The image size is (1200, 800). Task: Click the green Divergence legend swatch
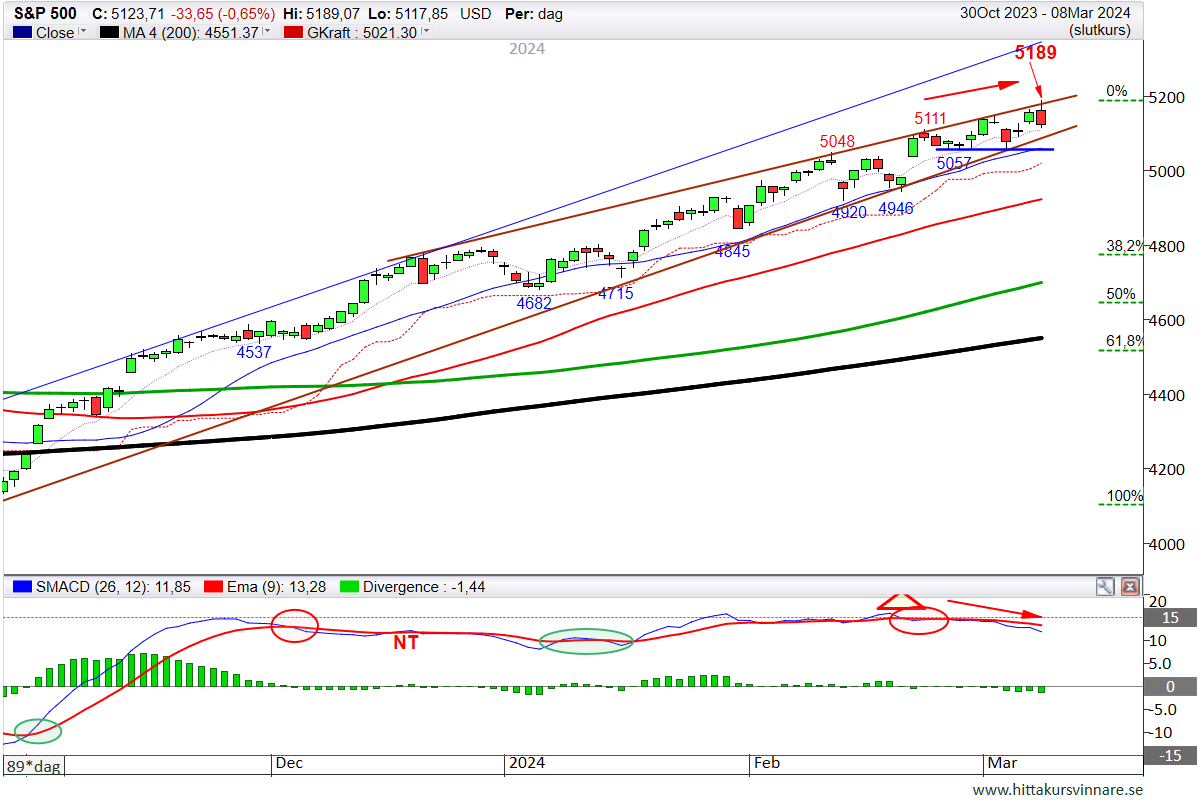(x=351, y=587)
